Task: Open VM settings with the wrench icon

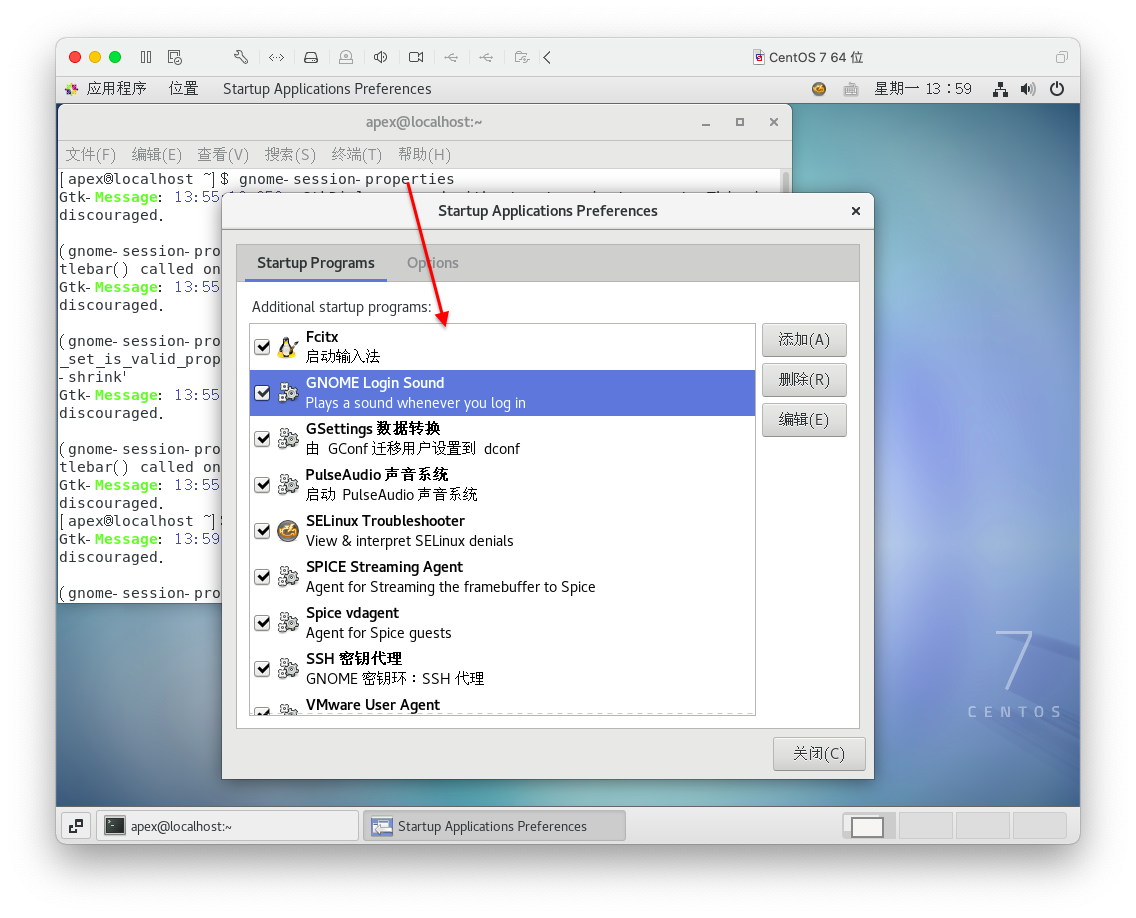Action: pos(241,57)
